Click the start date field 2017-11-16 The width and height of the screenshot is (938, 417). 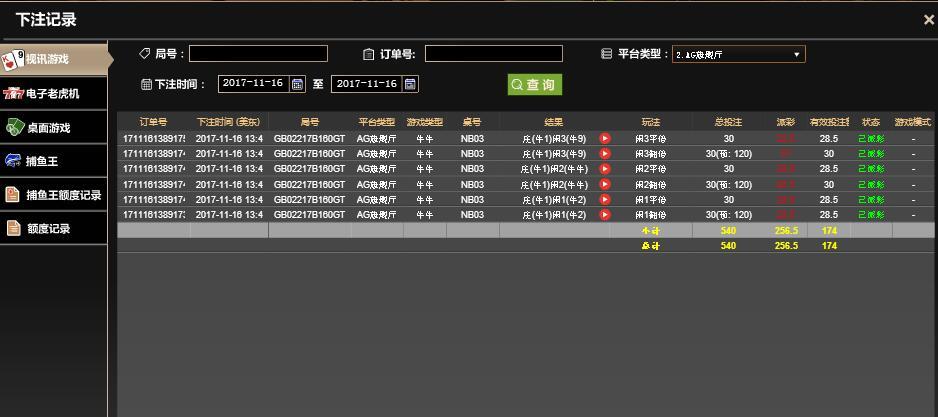pos(253,84)
